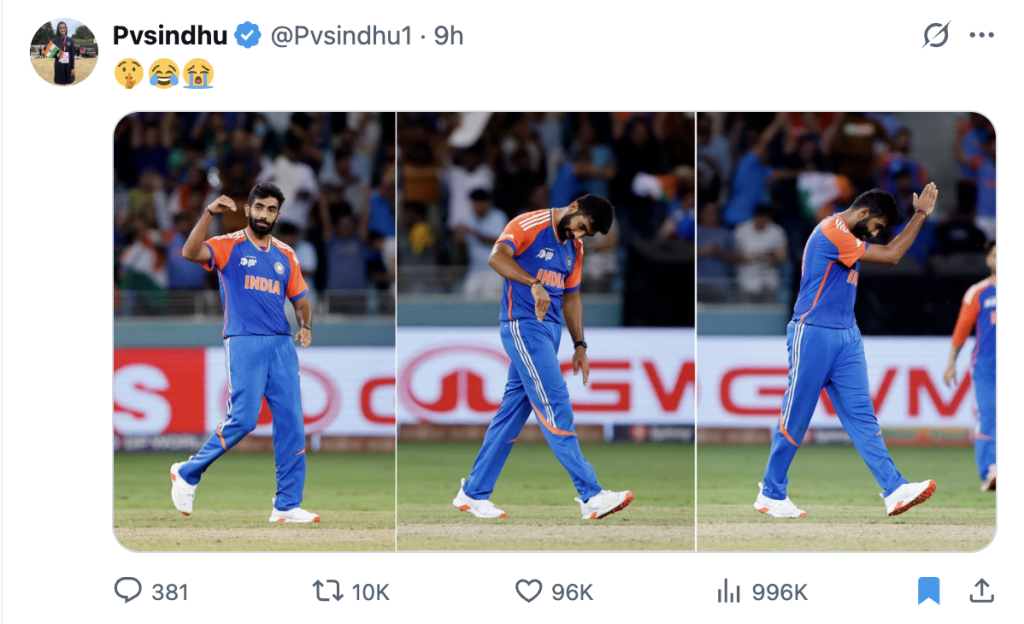
Task: Toggle the blue bookmark icon
Action: (929, 591)
